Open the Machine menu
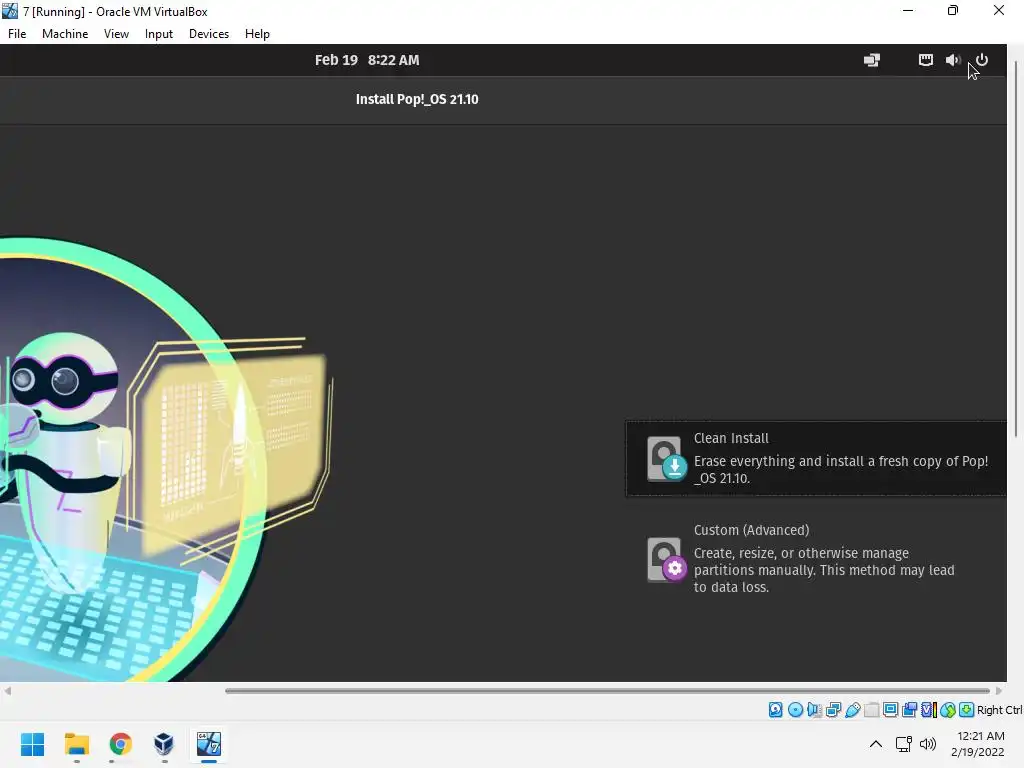 [x=65, y=34]
